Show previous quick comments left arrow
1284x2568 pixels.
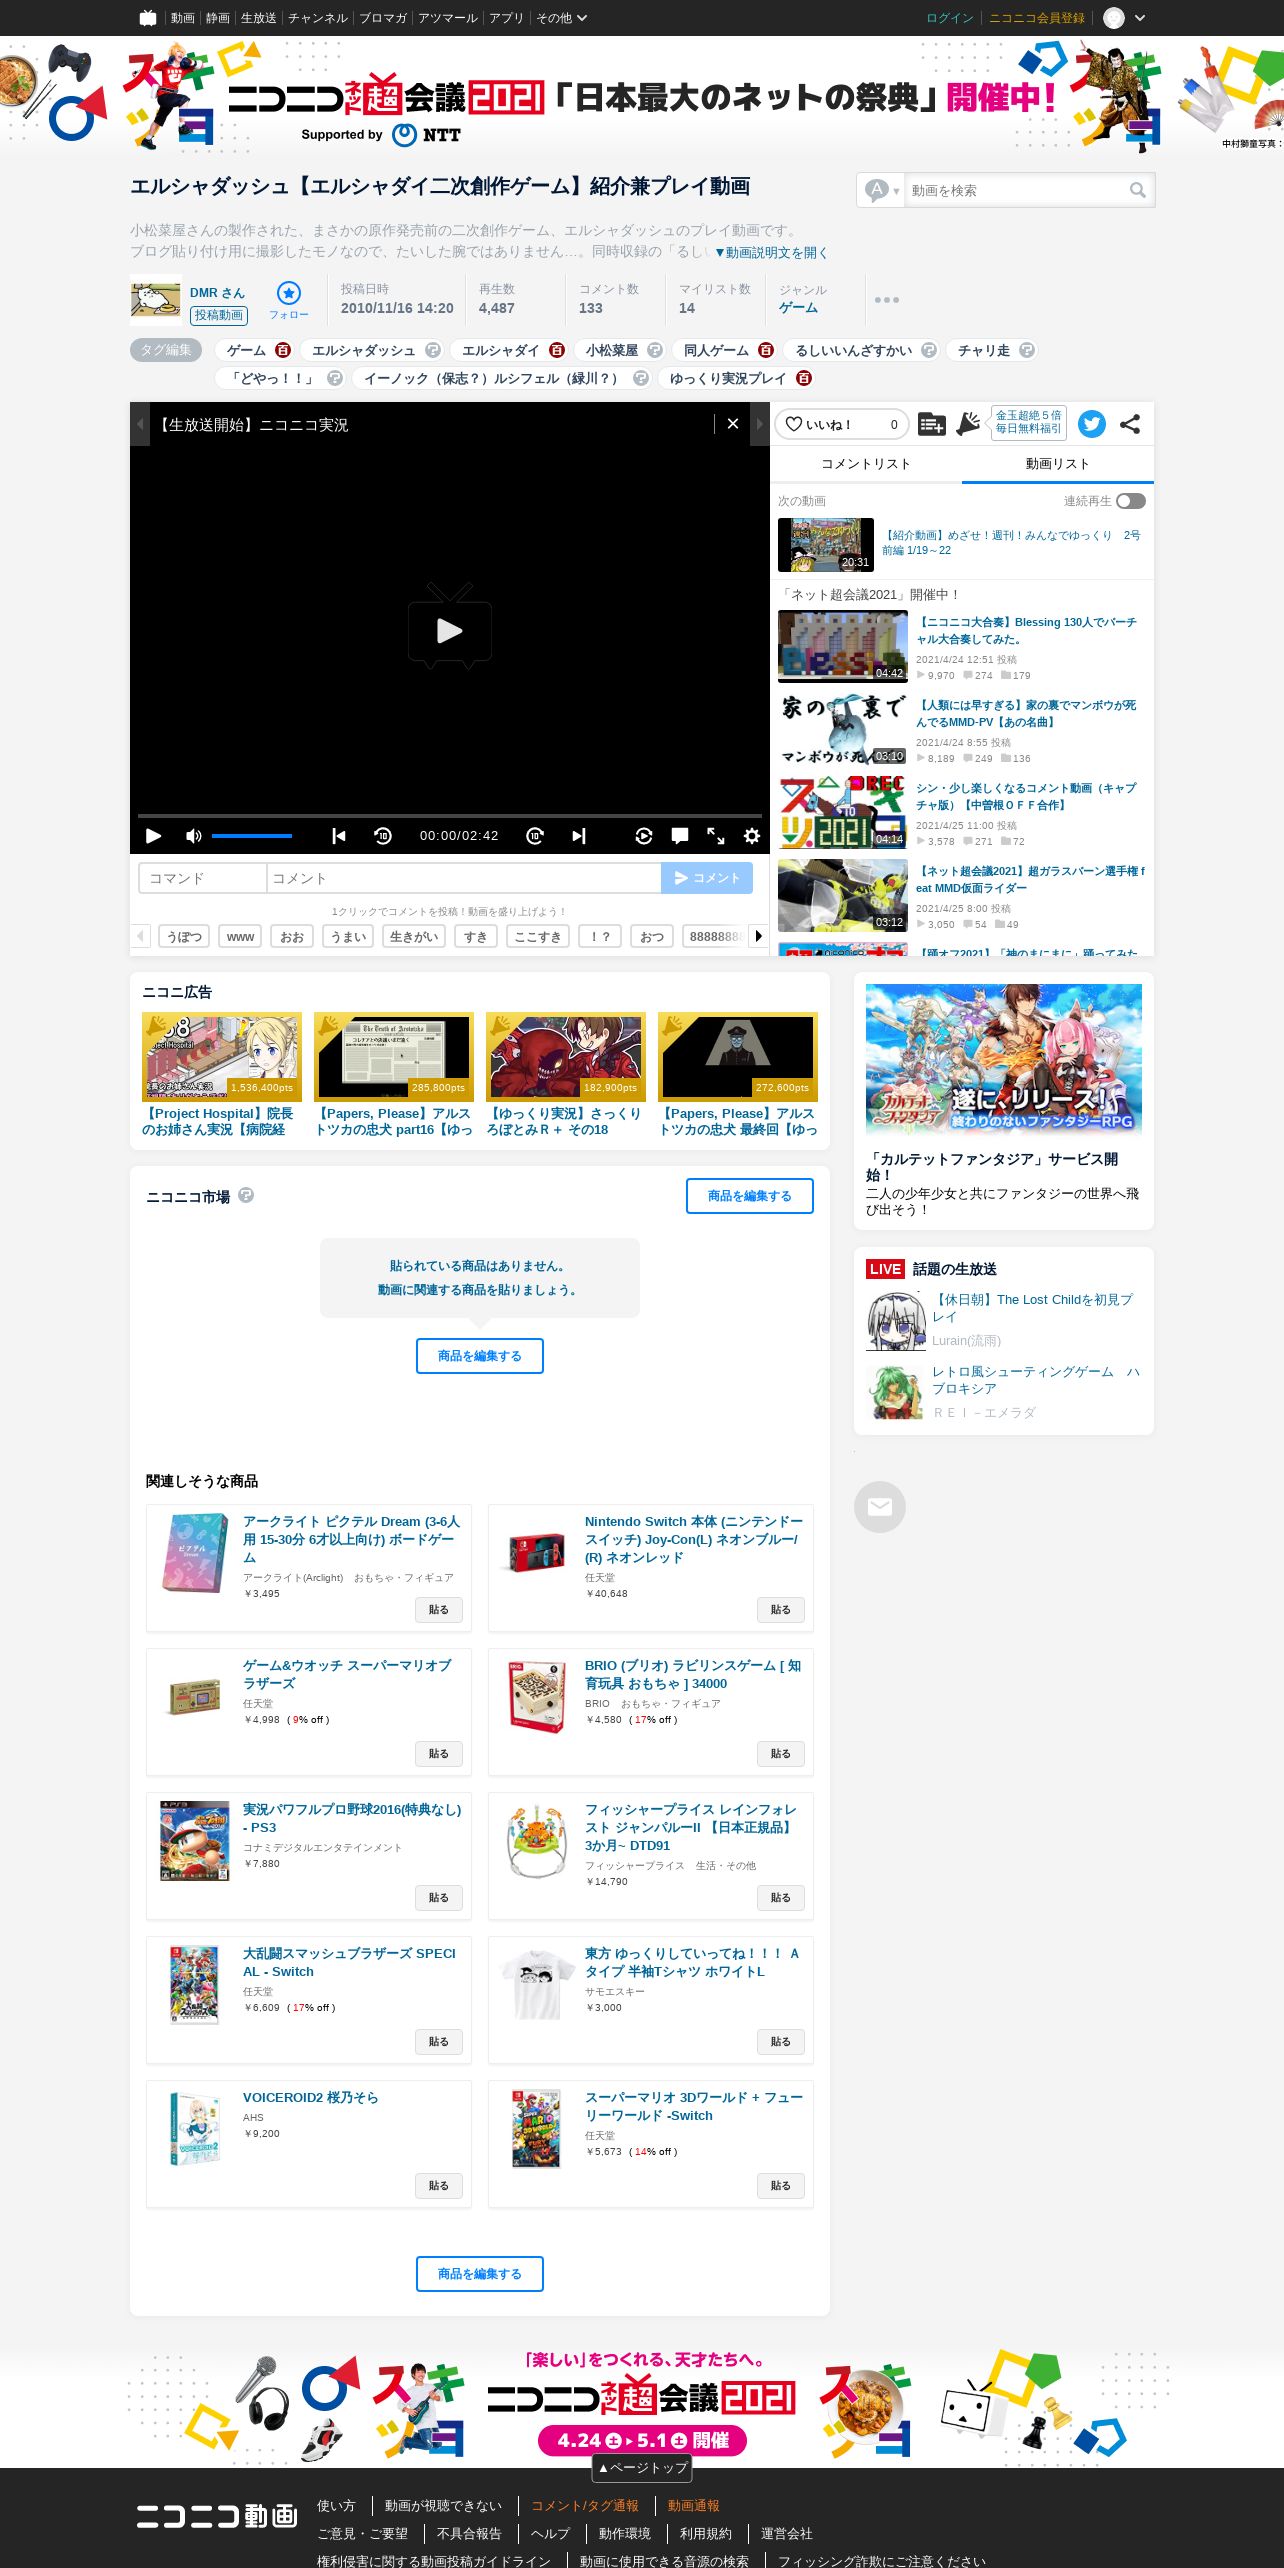[140, 936]
